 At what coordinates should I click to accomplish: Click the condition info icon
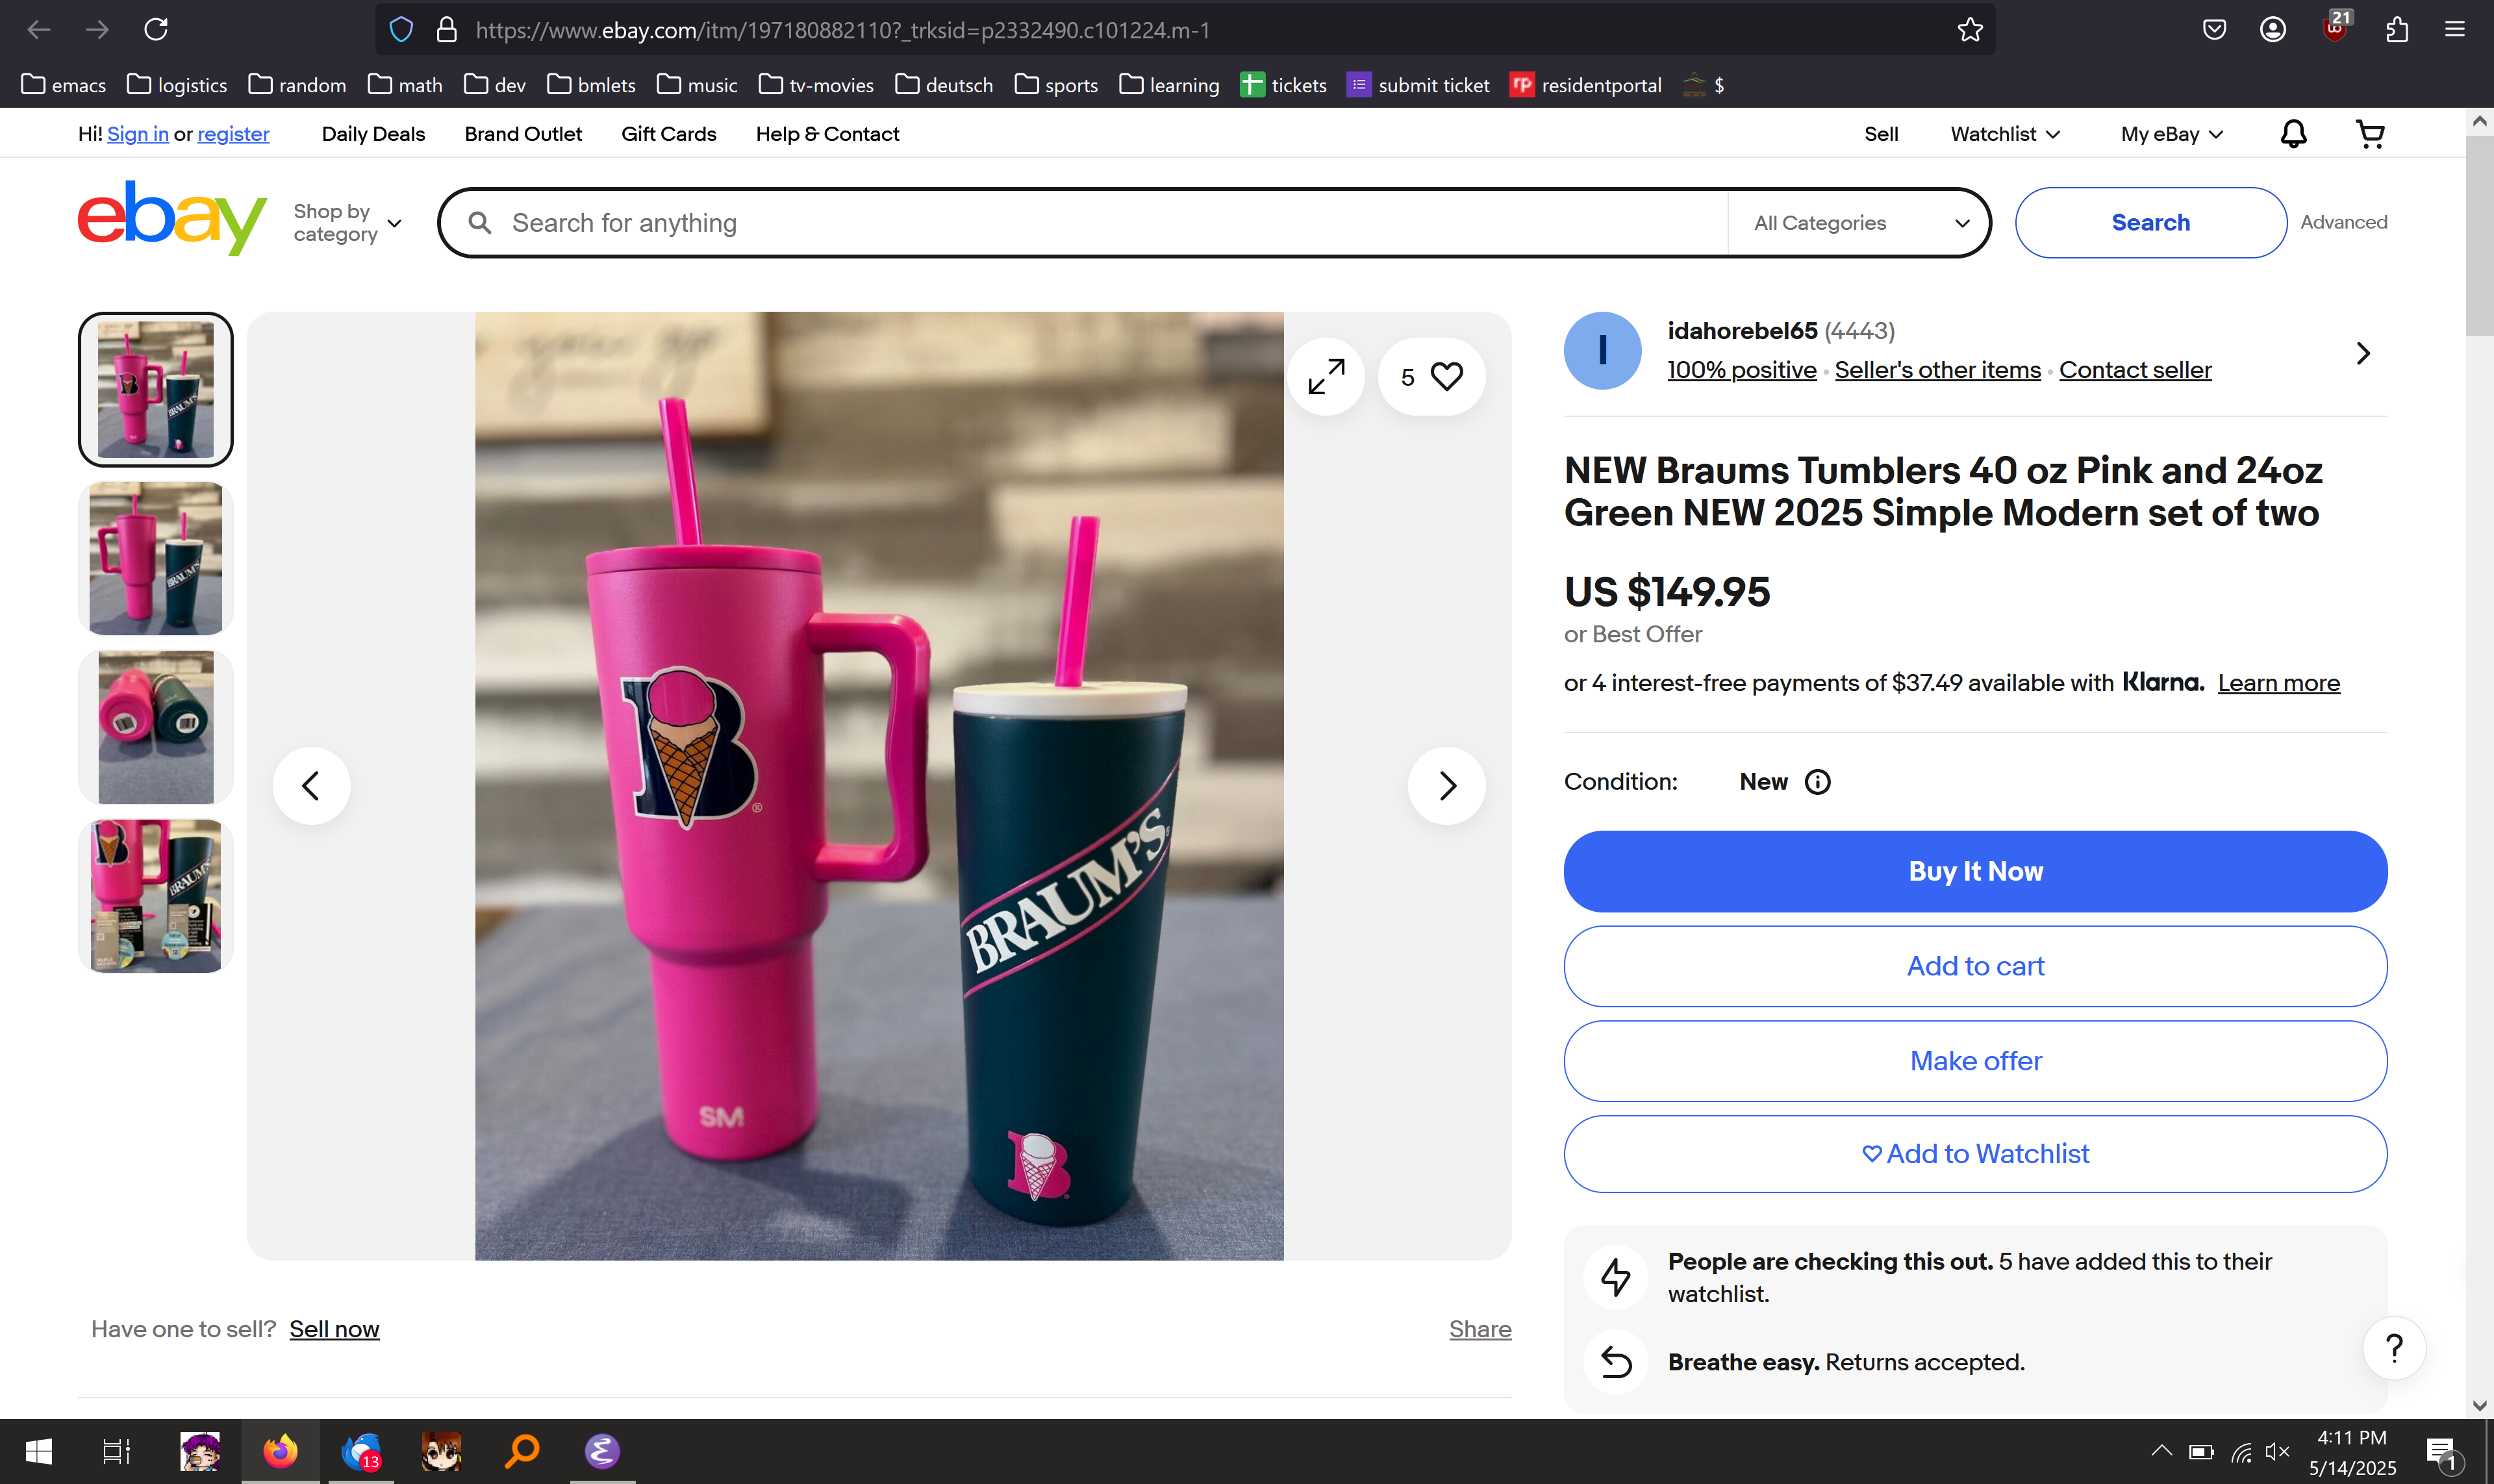pyautogui.click(x=1817, y=782)
